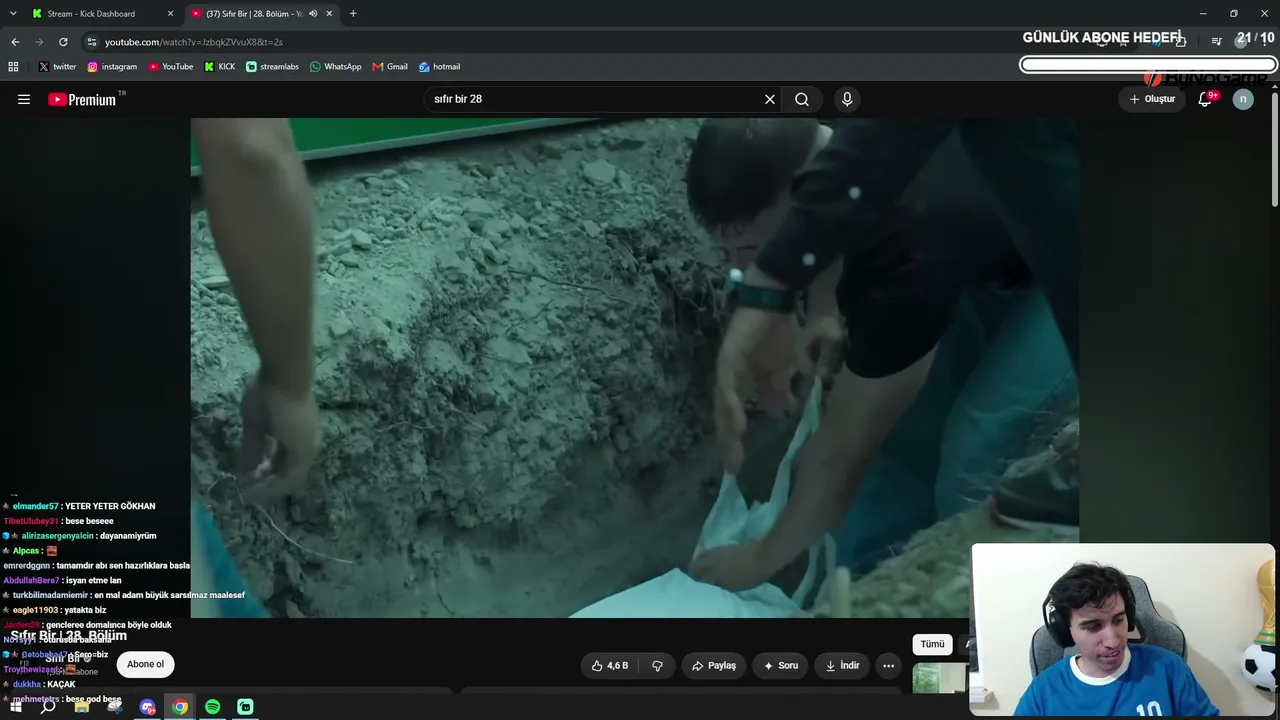This screenshot has height=720, width=1280.
Task: Open File Explorer from the taskbar
Action: pos(82,707)
